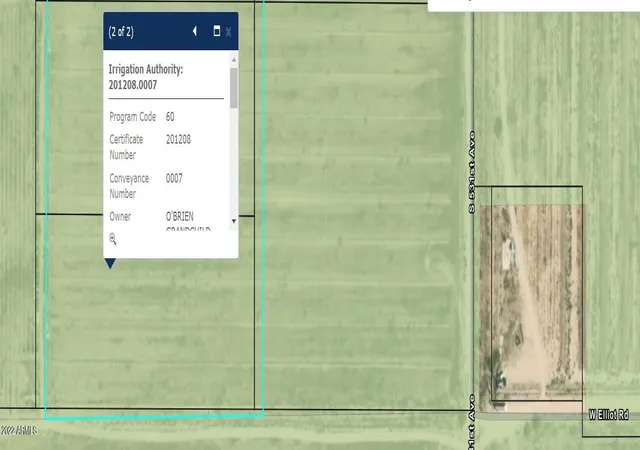The image size is (640, 450).
Task: Click the Certificate Number field label
Action: [126, 147]
